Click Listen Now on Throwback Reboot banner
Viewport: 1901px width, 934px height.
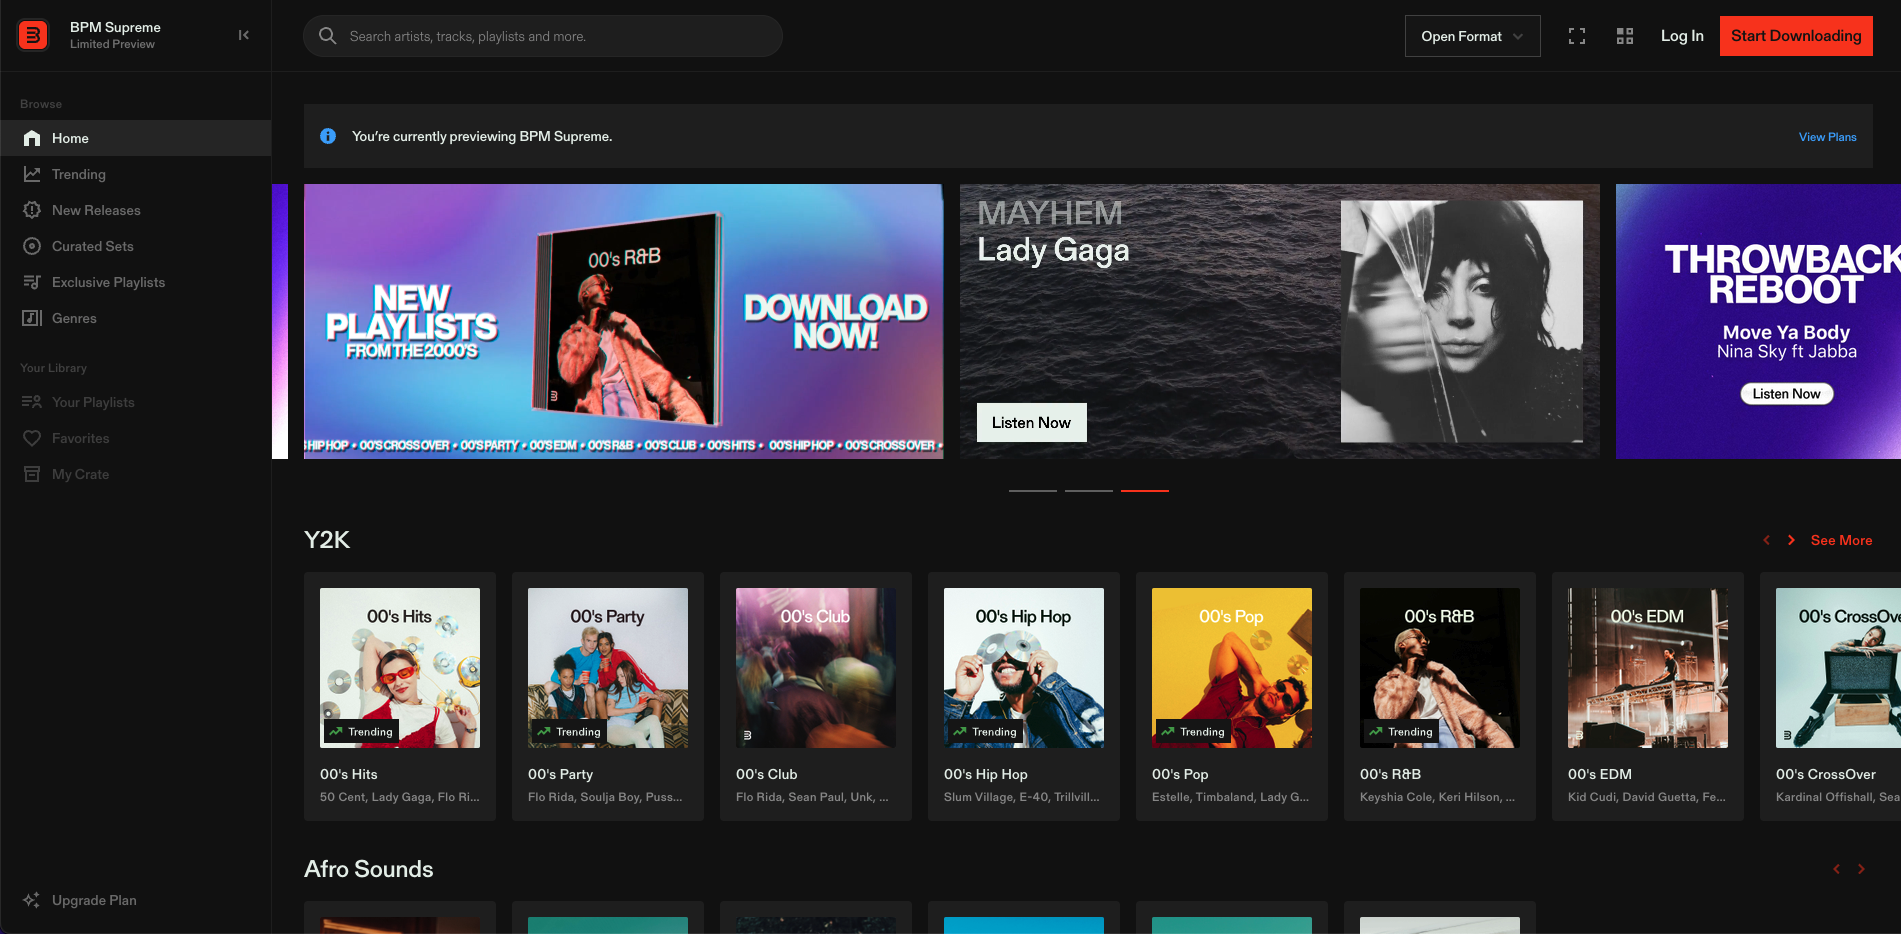tap(1786, 394)
